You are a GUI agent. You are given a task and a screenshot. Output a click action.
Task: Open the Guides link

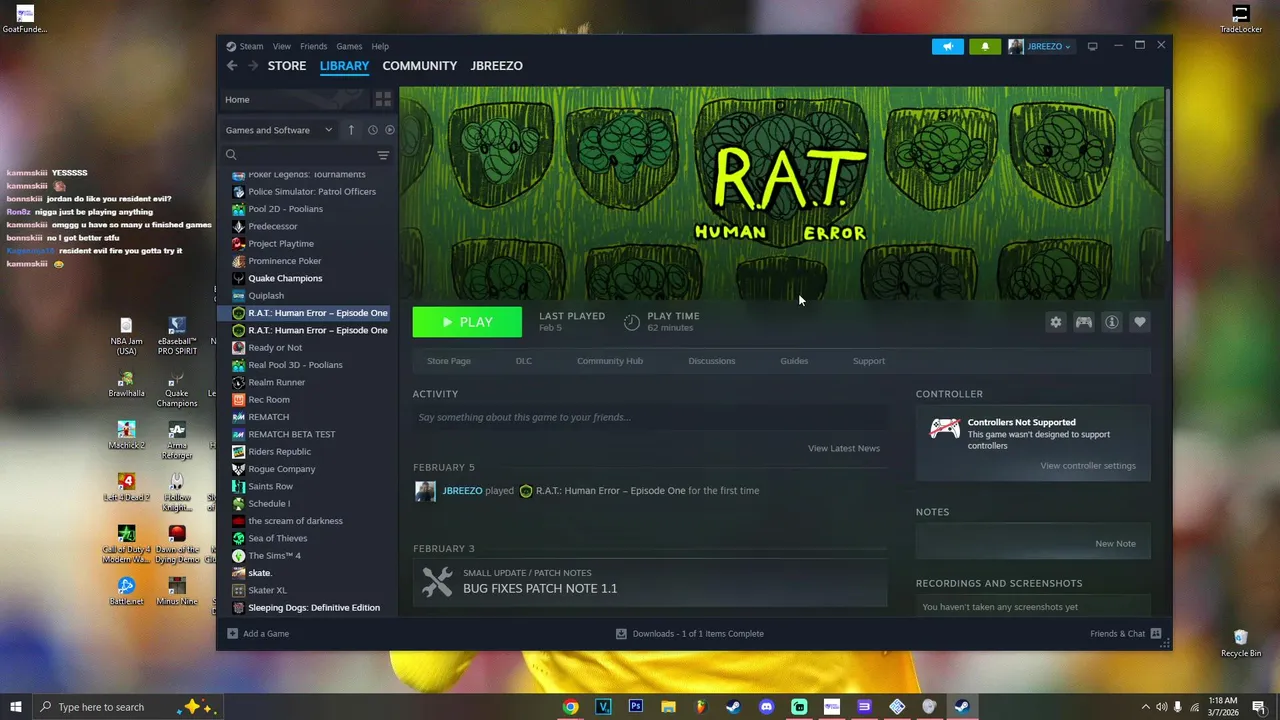click(794, 361)
